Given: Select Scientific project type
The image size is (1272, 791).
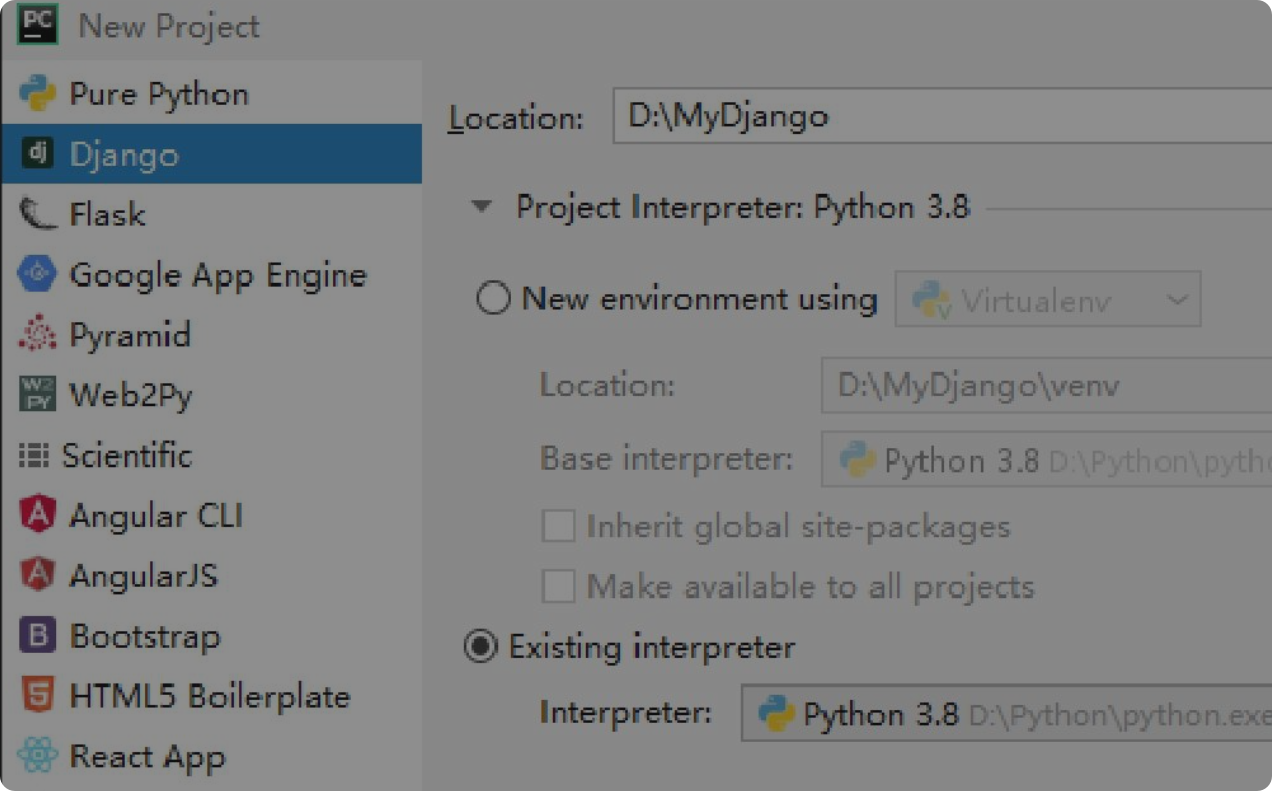Looking at the screenshot, I should [x=211, y=455].
